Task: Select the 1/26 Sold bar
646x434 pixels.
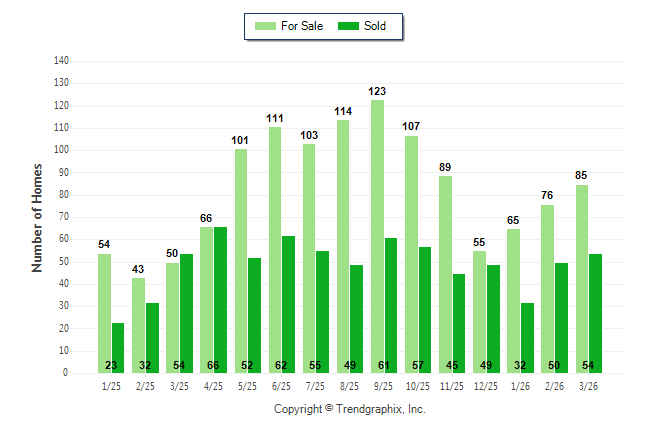Action: click(527, 338)
